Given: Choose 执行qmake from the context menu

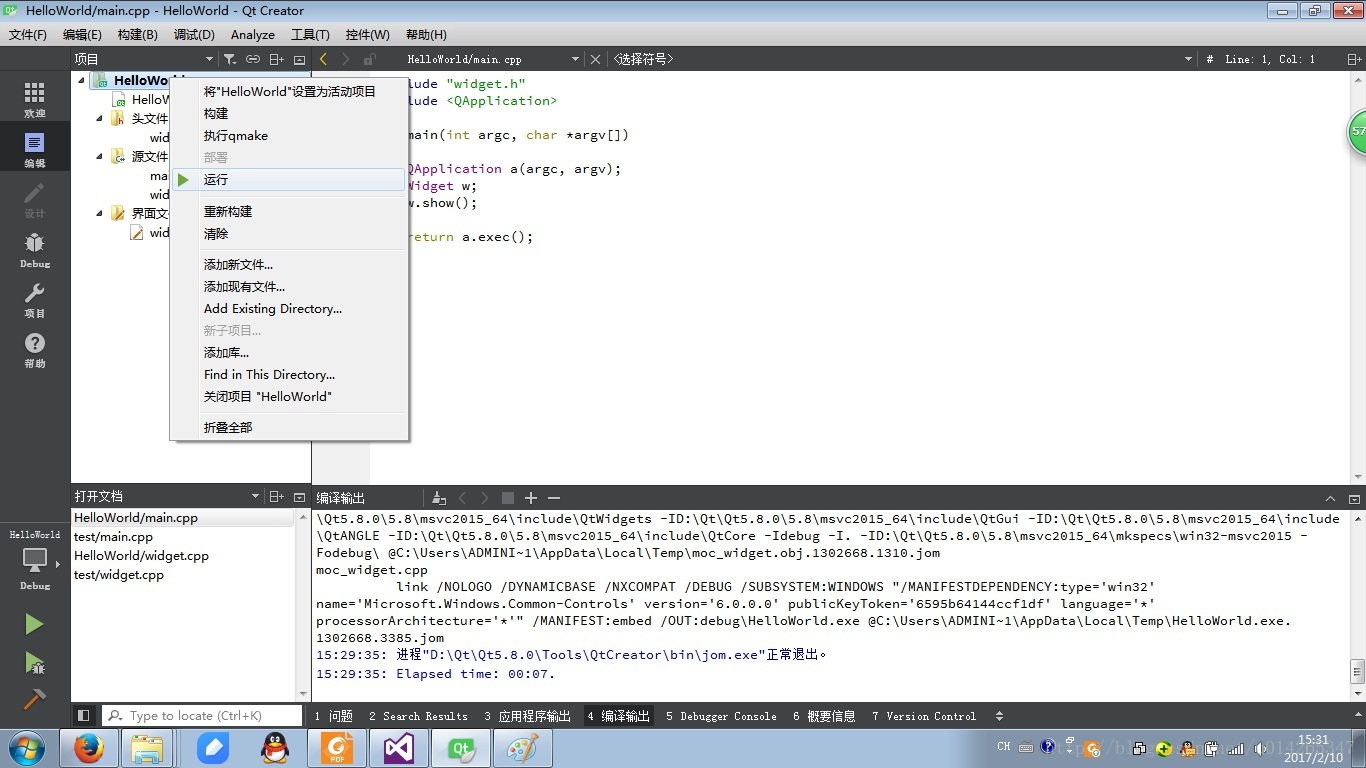Looking at the screenshot, I should pyautogui.click(x=289, y=136).
